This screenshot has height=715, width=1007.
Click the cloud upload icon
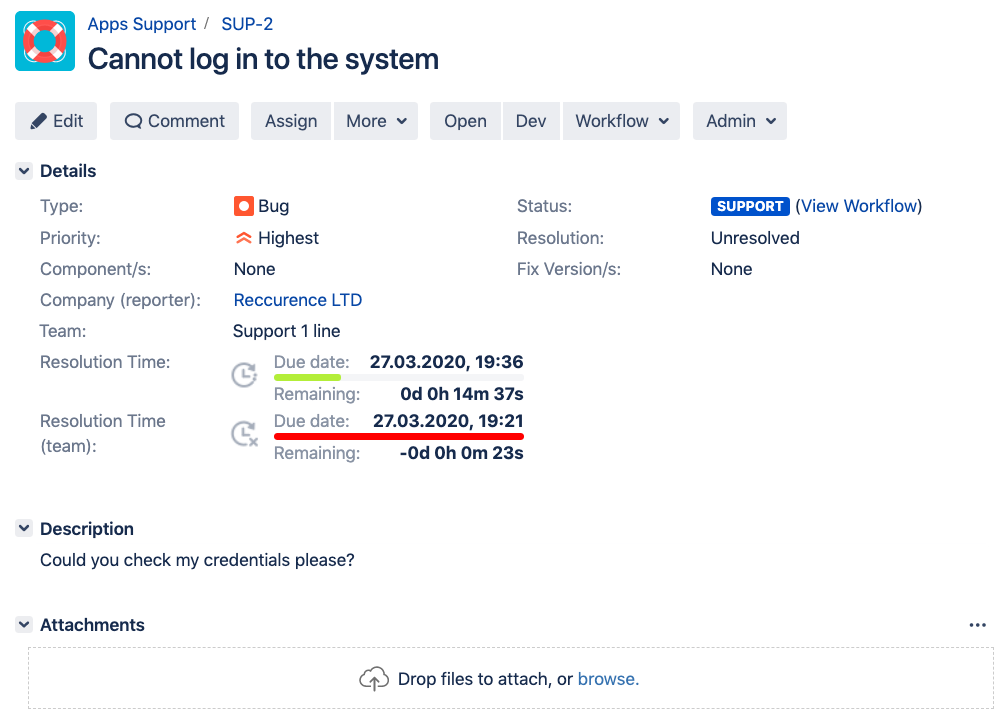[x=374, y=679]
